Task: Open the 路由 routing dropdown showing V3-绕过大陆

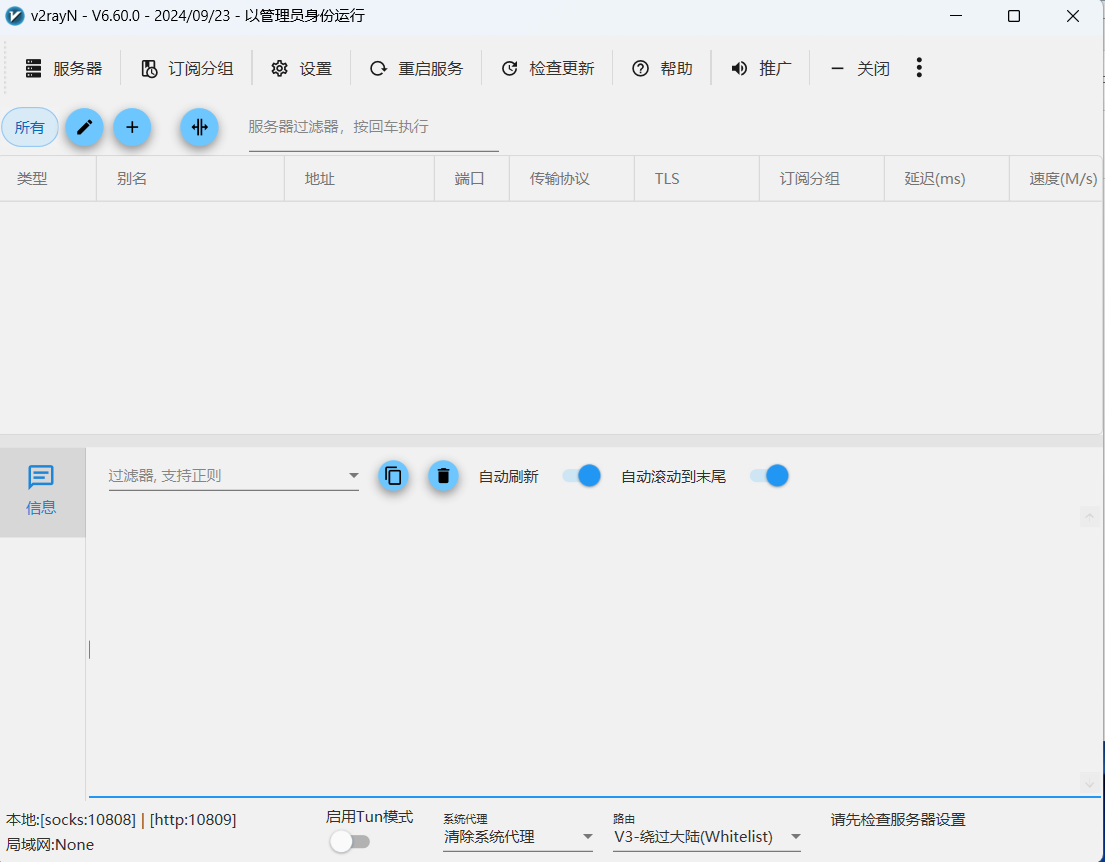Action: point(795,836)
